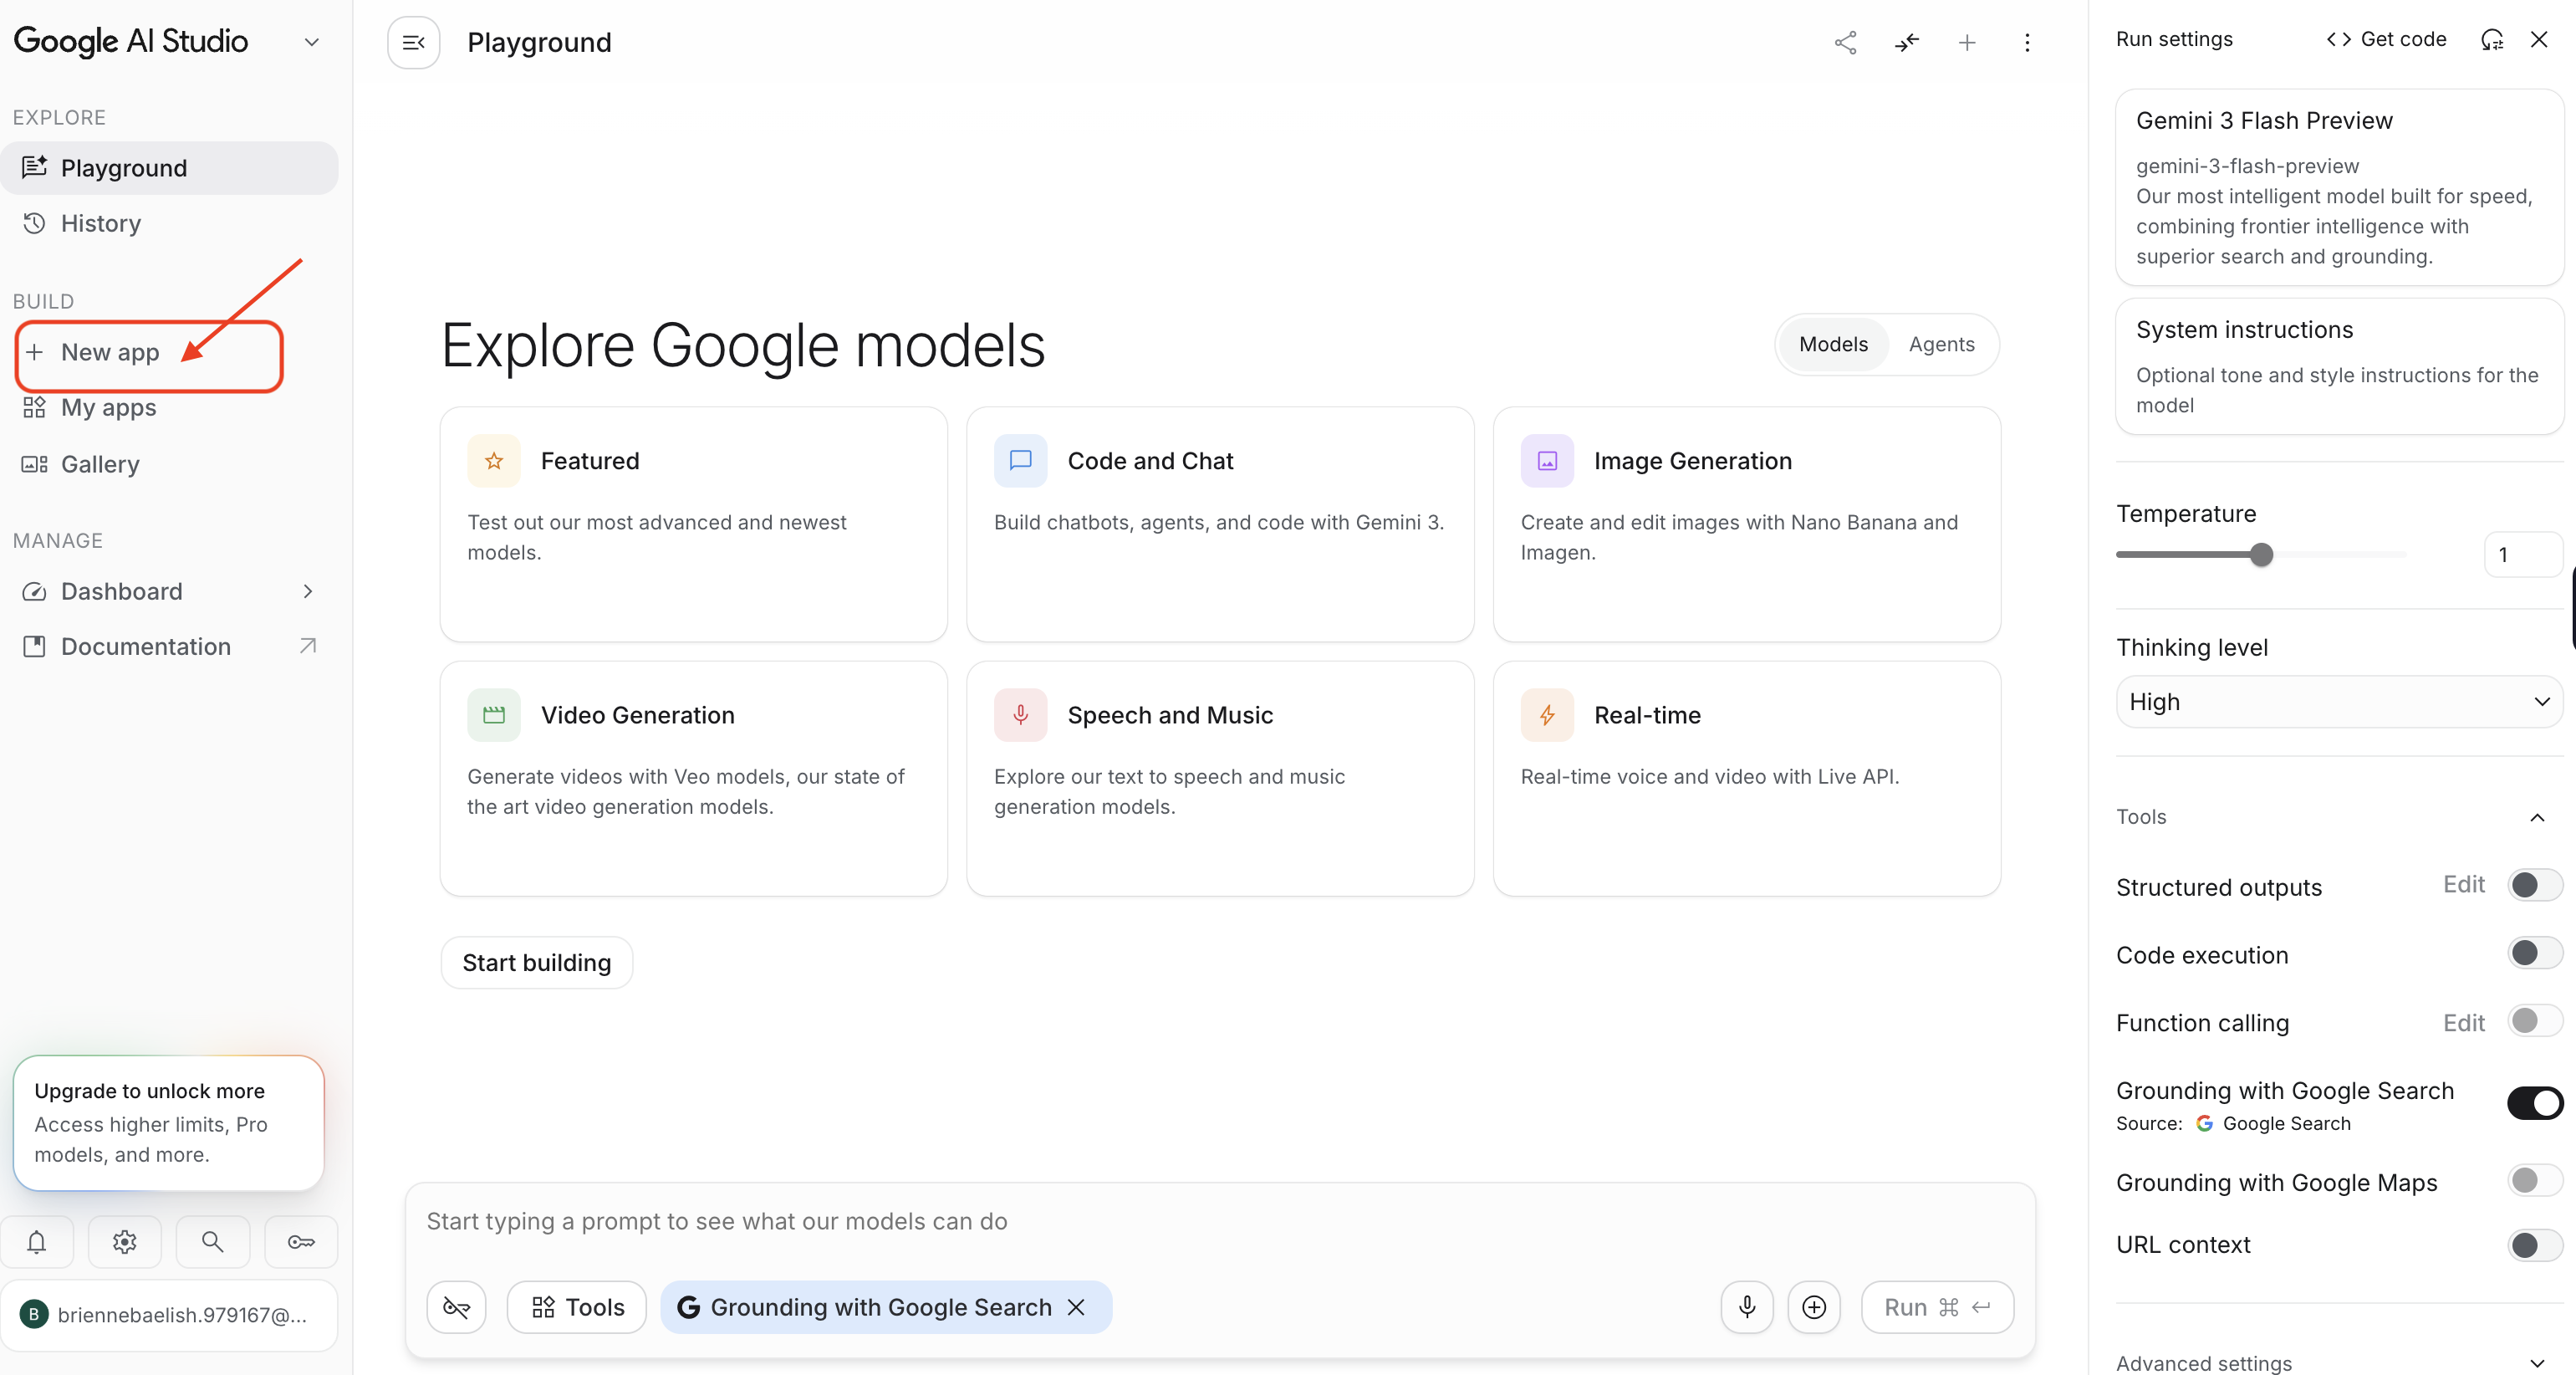Toggle the temporary chat icon in prompt bar
Image resolution: width=2576 pixels, height=1375 pixels.
click(x=456, y=1306)
